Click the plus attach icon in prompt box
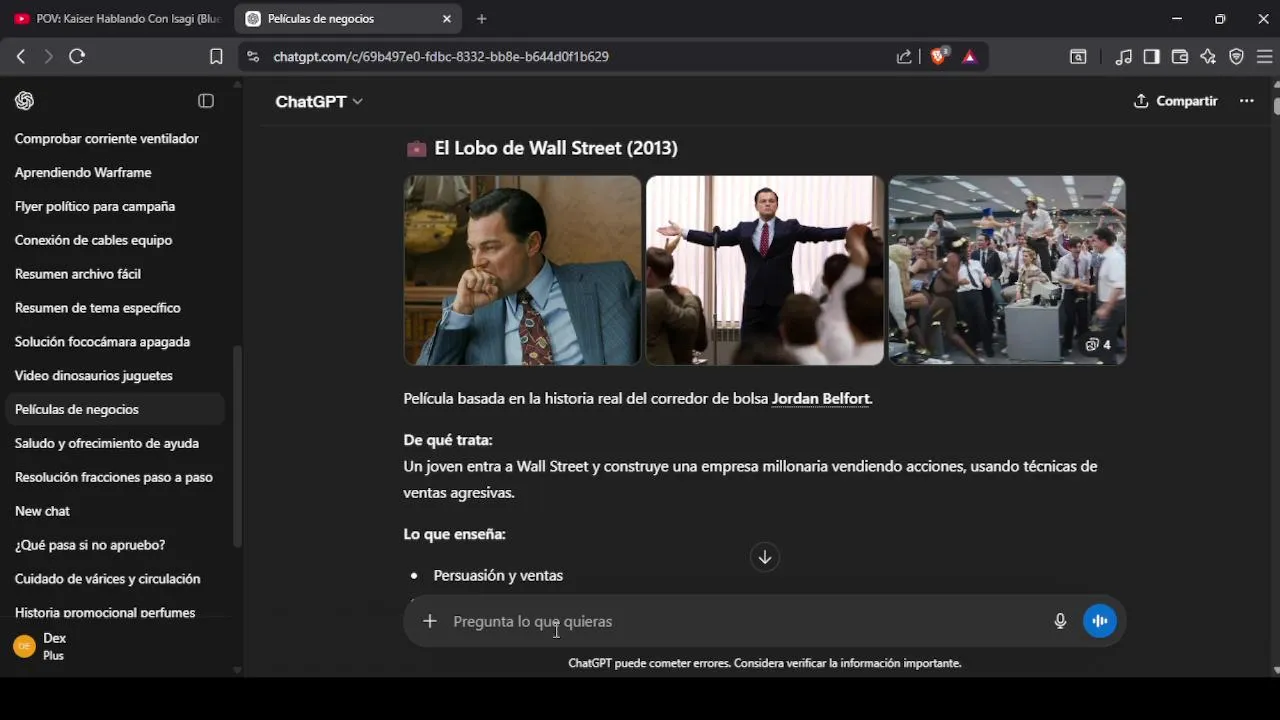The image size is (1280, 720). tap(430, 621)
